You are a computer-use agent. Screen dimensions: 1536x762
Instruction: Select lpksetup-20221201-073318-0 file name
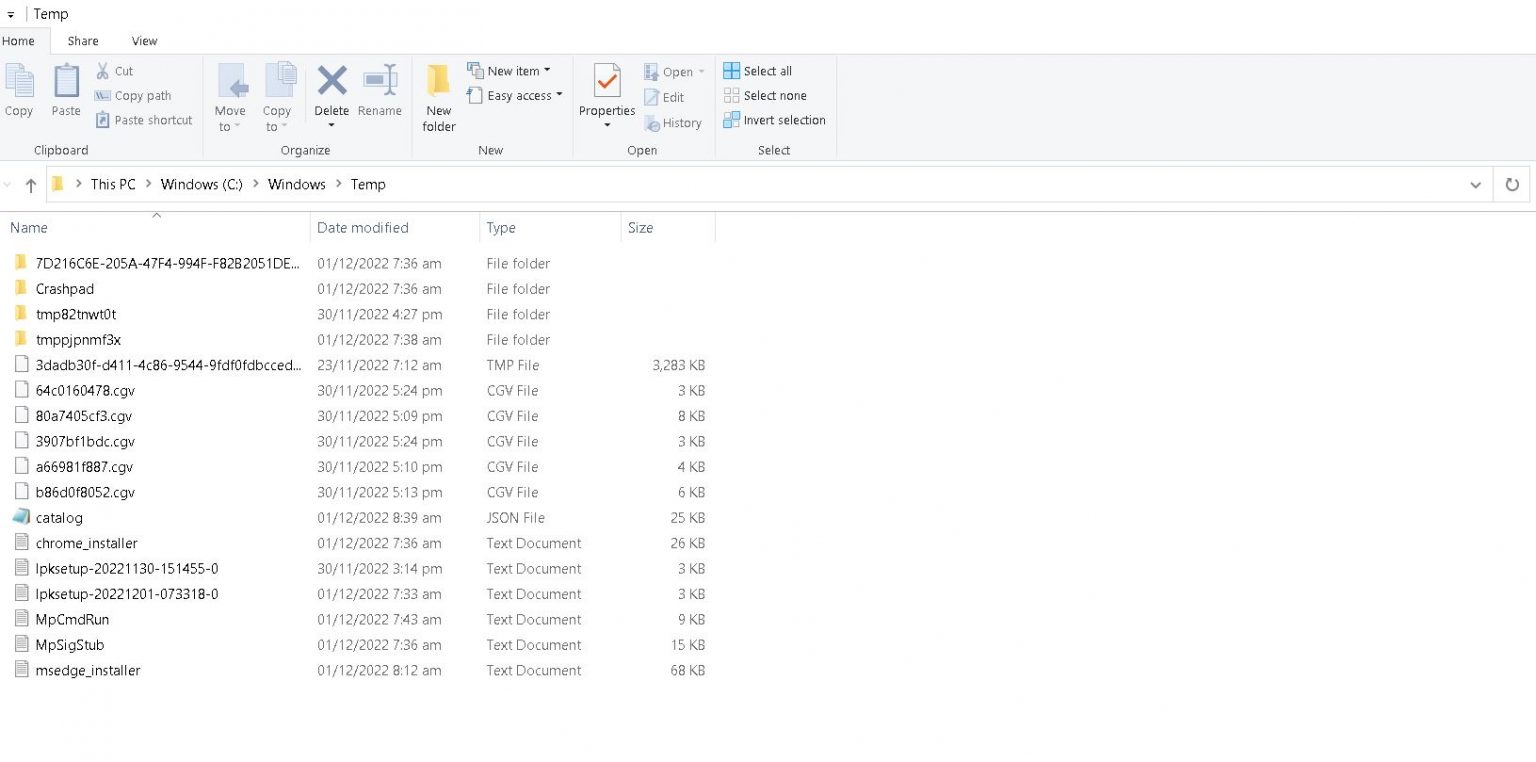tap(127, 594)
